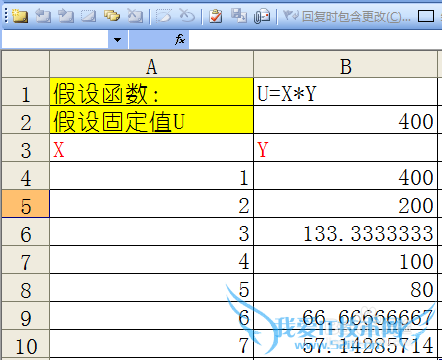This screenshot has height=360, width=442.
Task: Click the fx Insert Function button
Action: point(180,40)
